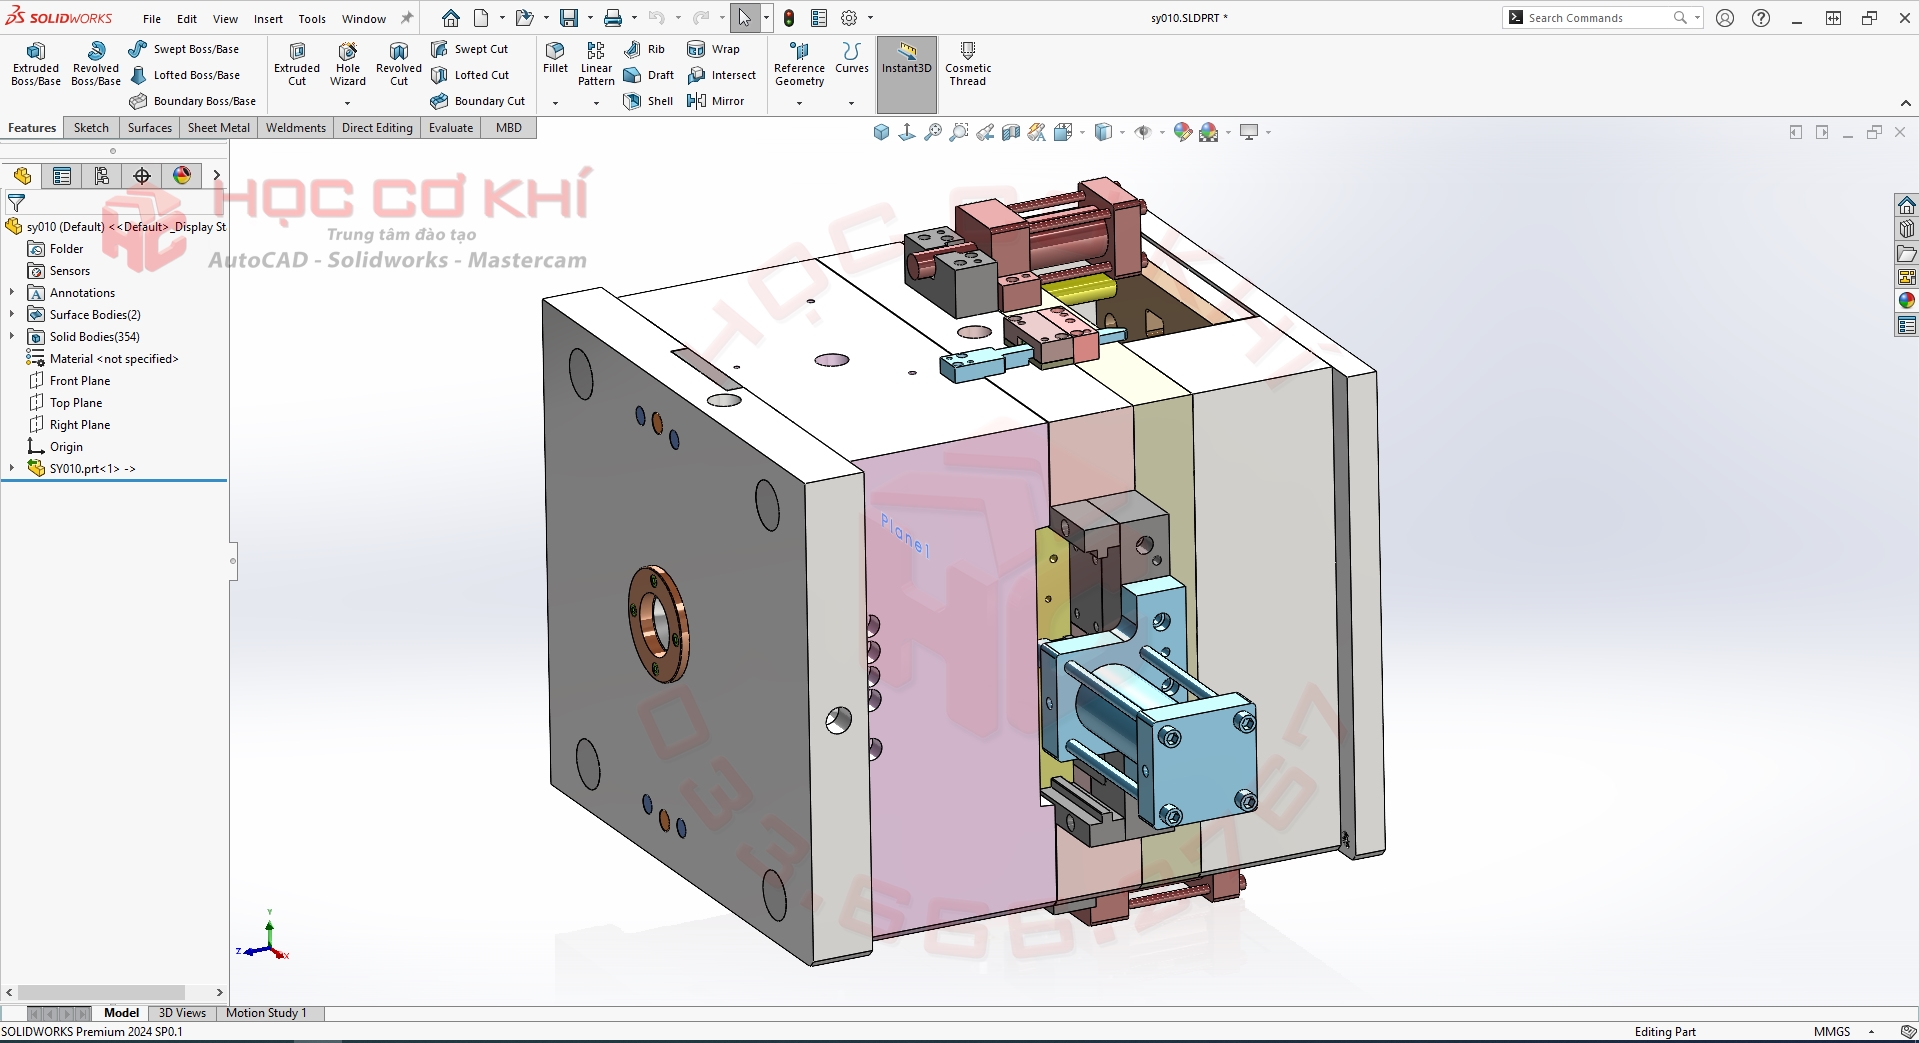Open the PropertyManager tab
The width and height of the screenshot is (1919, 1043).
coord(62,176)
